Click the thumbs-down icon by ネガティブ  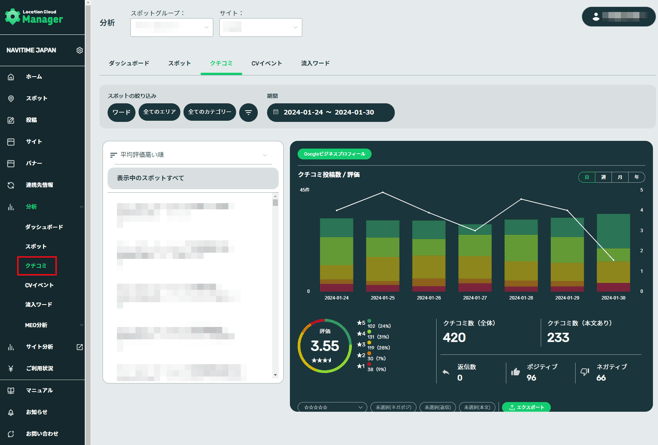[585, 372]
